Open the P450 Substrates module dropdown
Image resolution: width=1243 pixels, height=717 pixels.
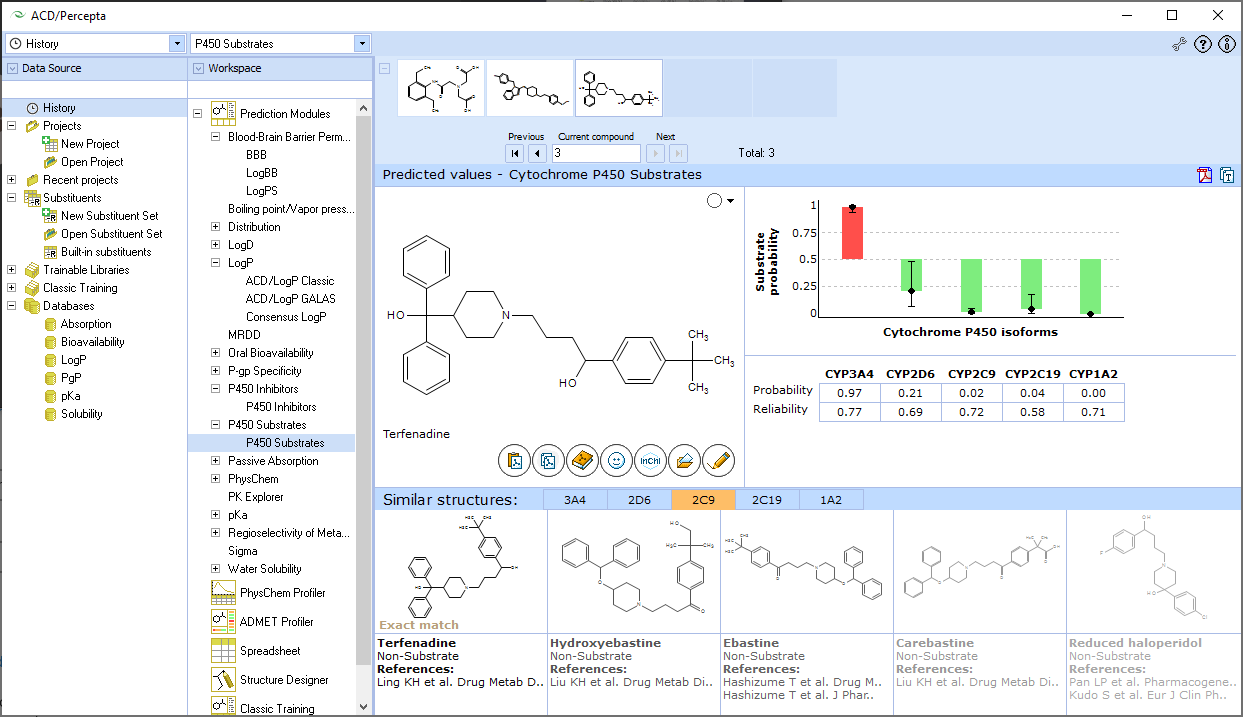[362, 44]
